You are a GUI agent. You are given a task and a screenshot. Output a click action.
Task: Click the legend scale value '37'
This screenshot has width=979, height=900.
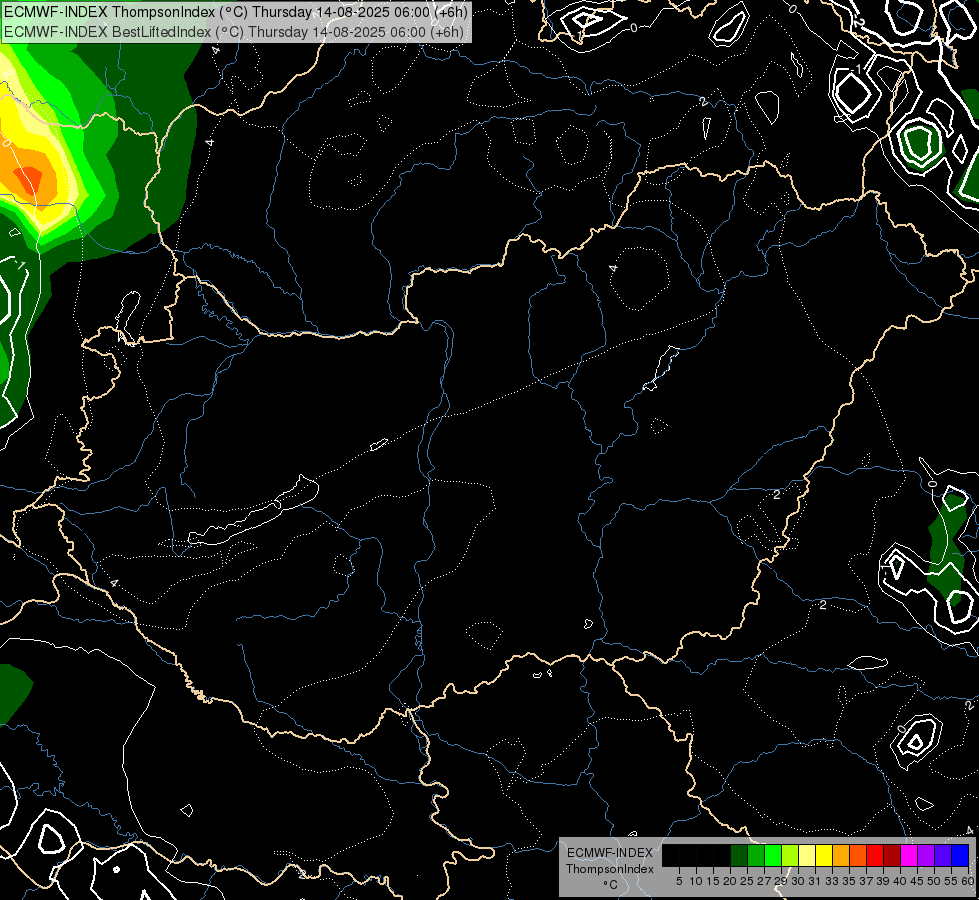click(x=867, y=881)
